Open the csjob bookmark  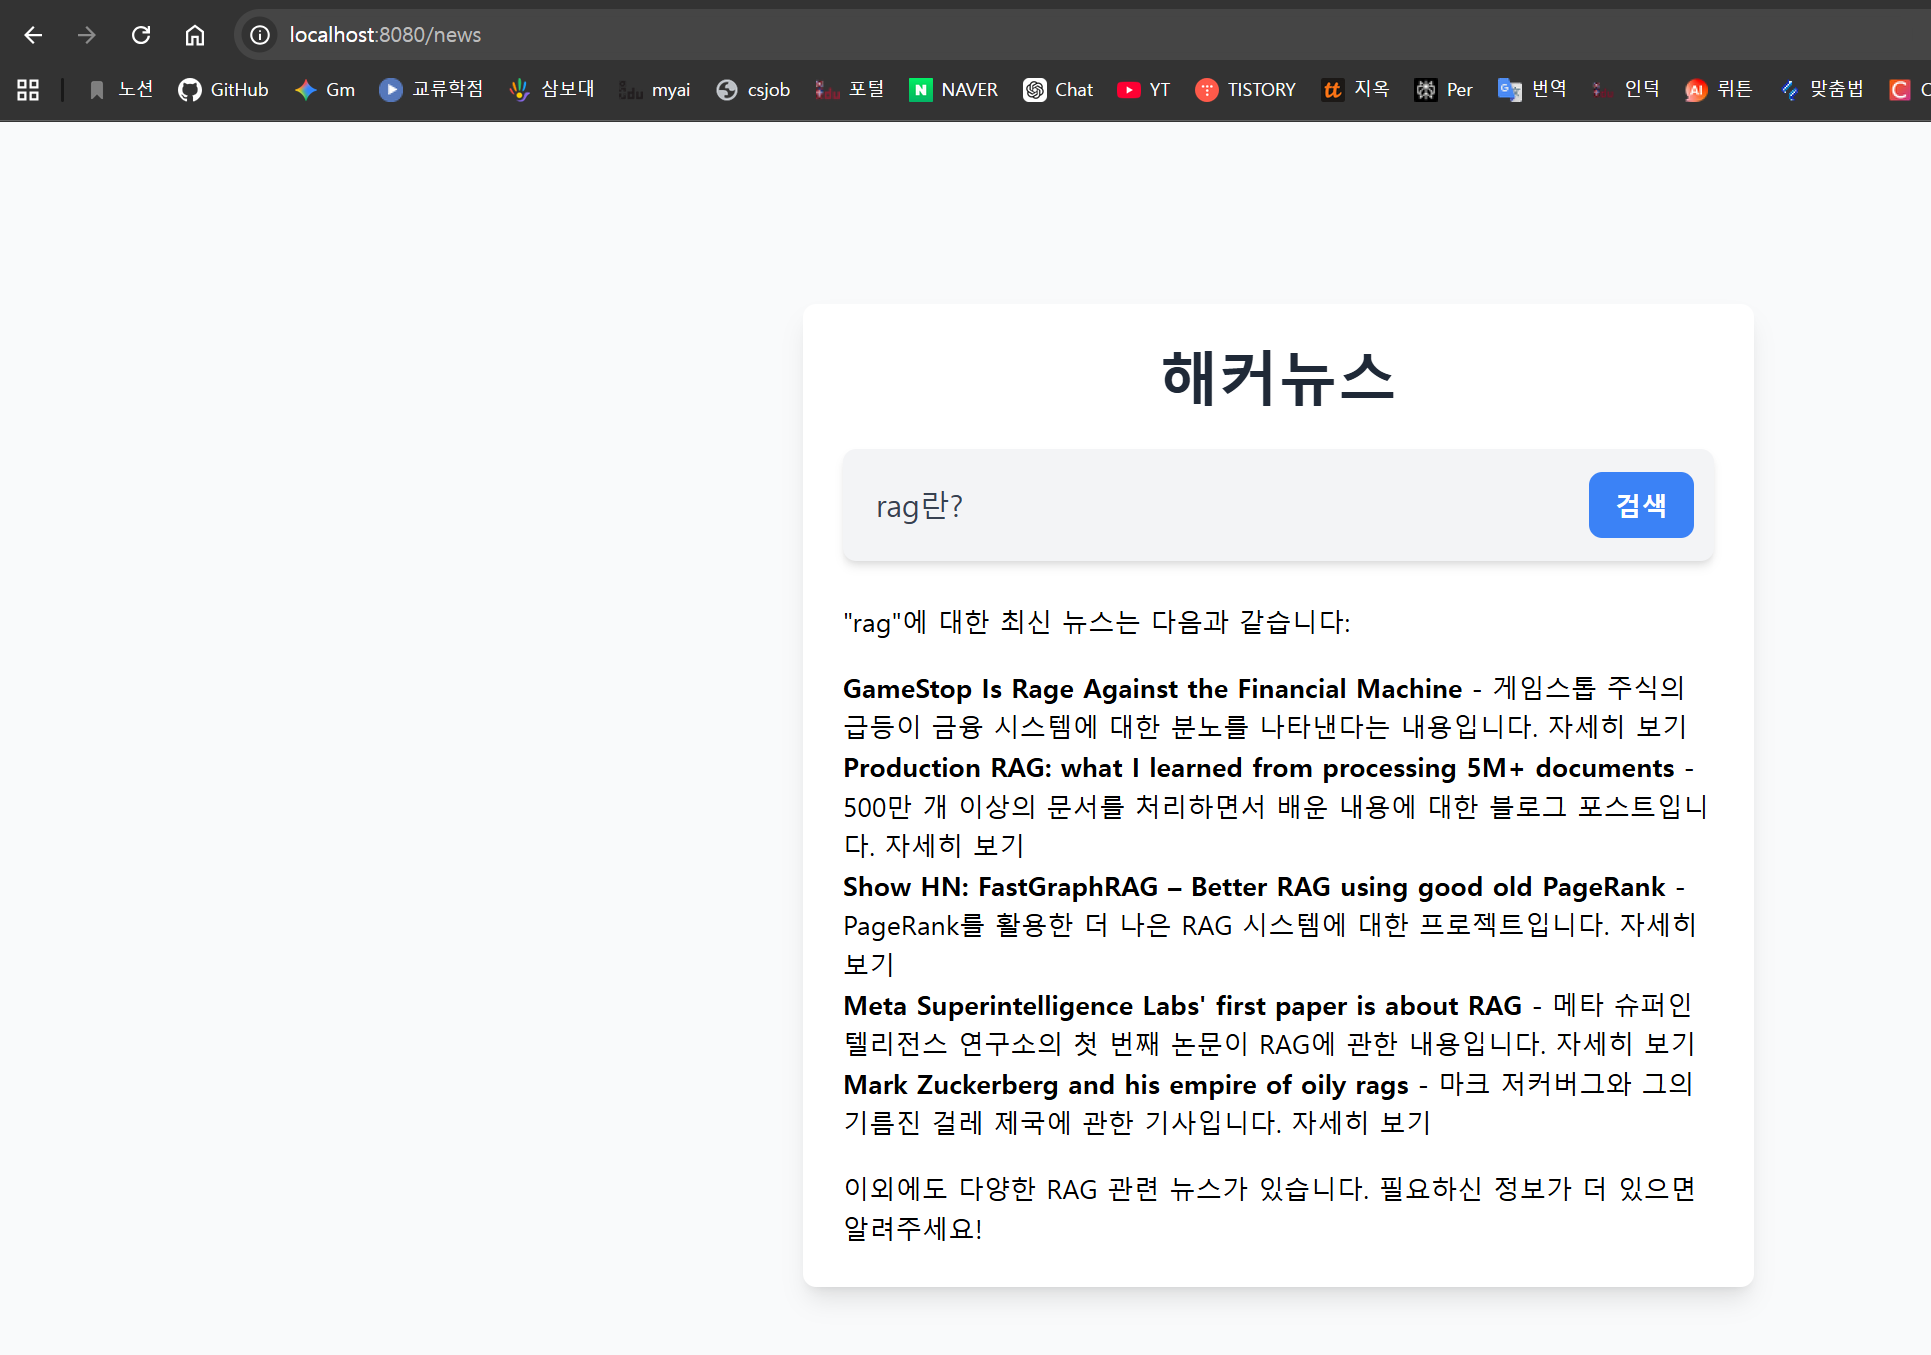(753, 90)
